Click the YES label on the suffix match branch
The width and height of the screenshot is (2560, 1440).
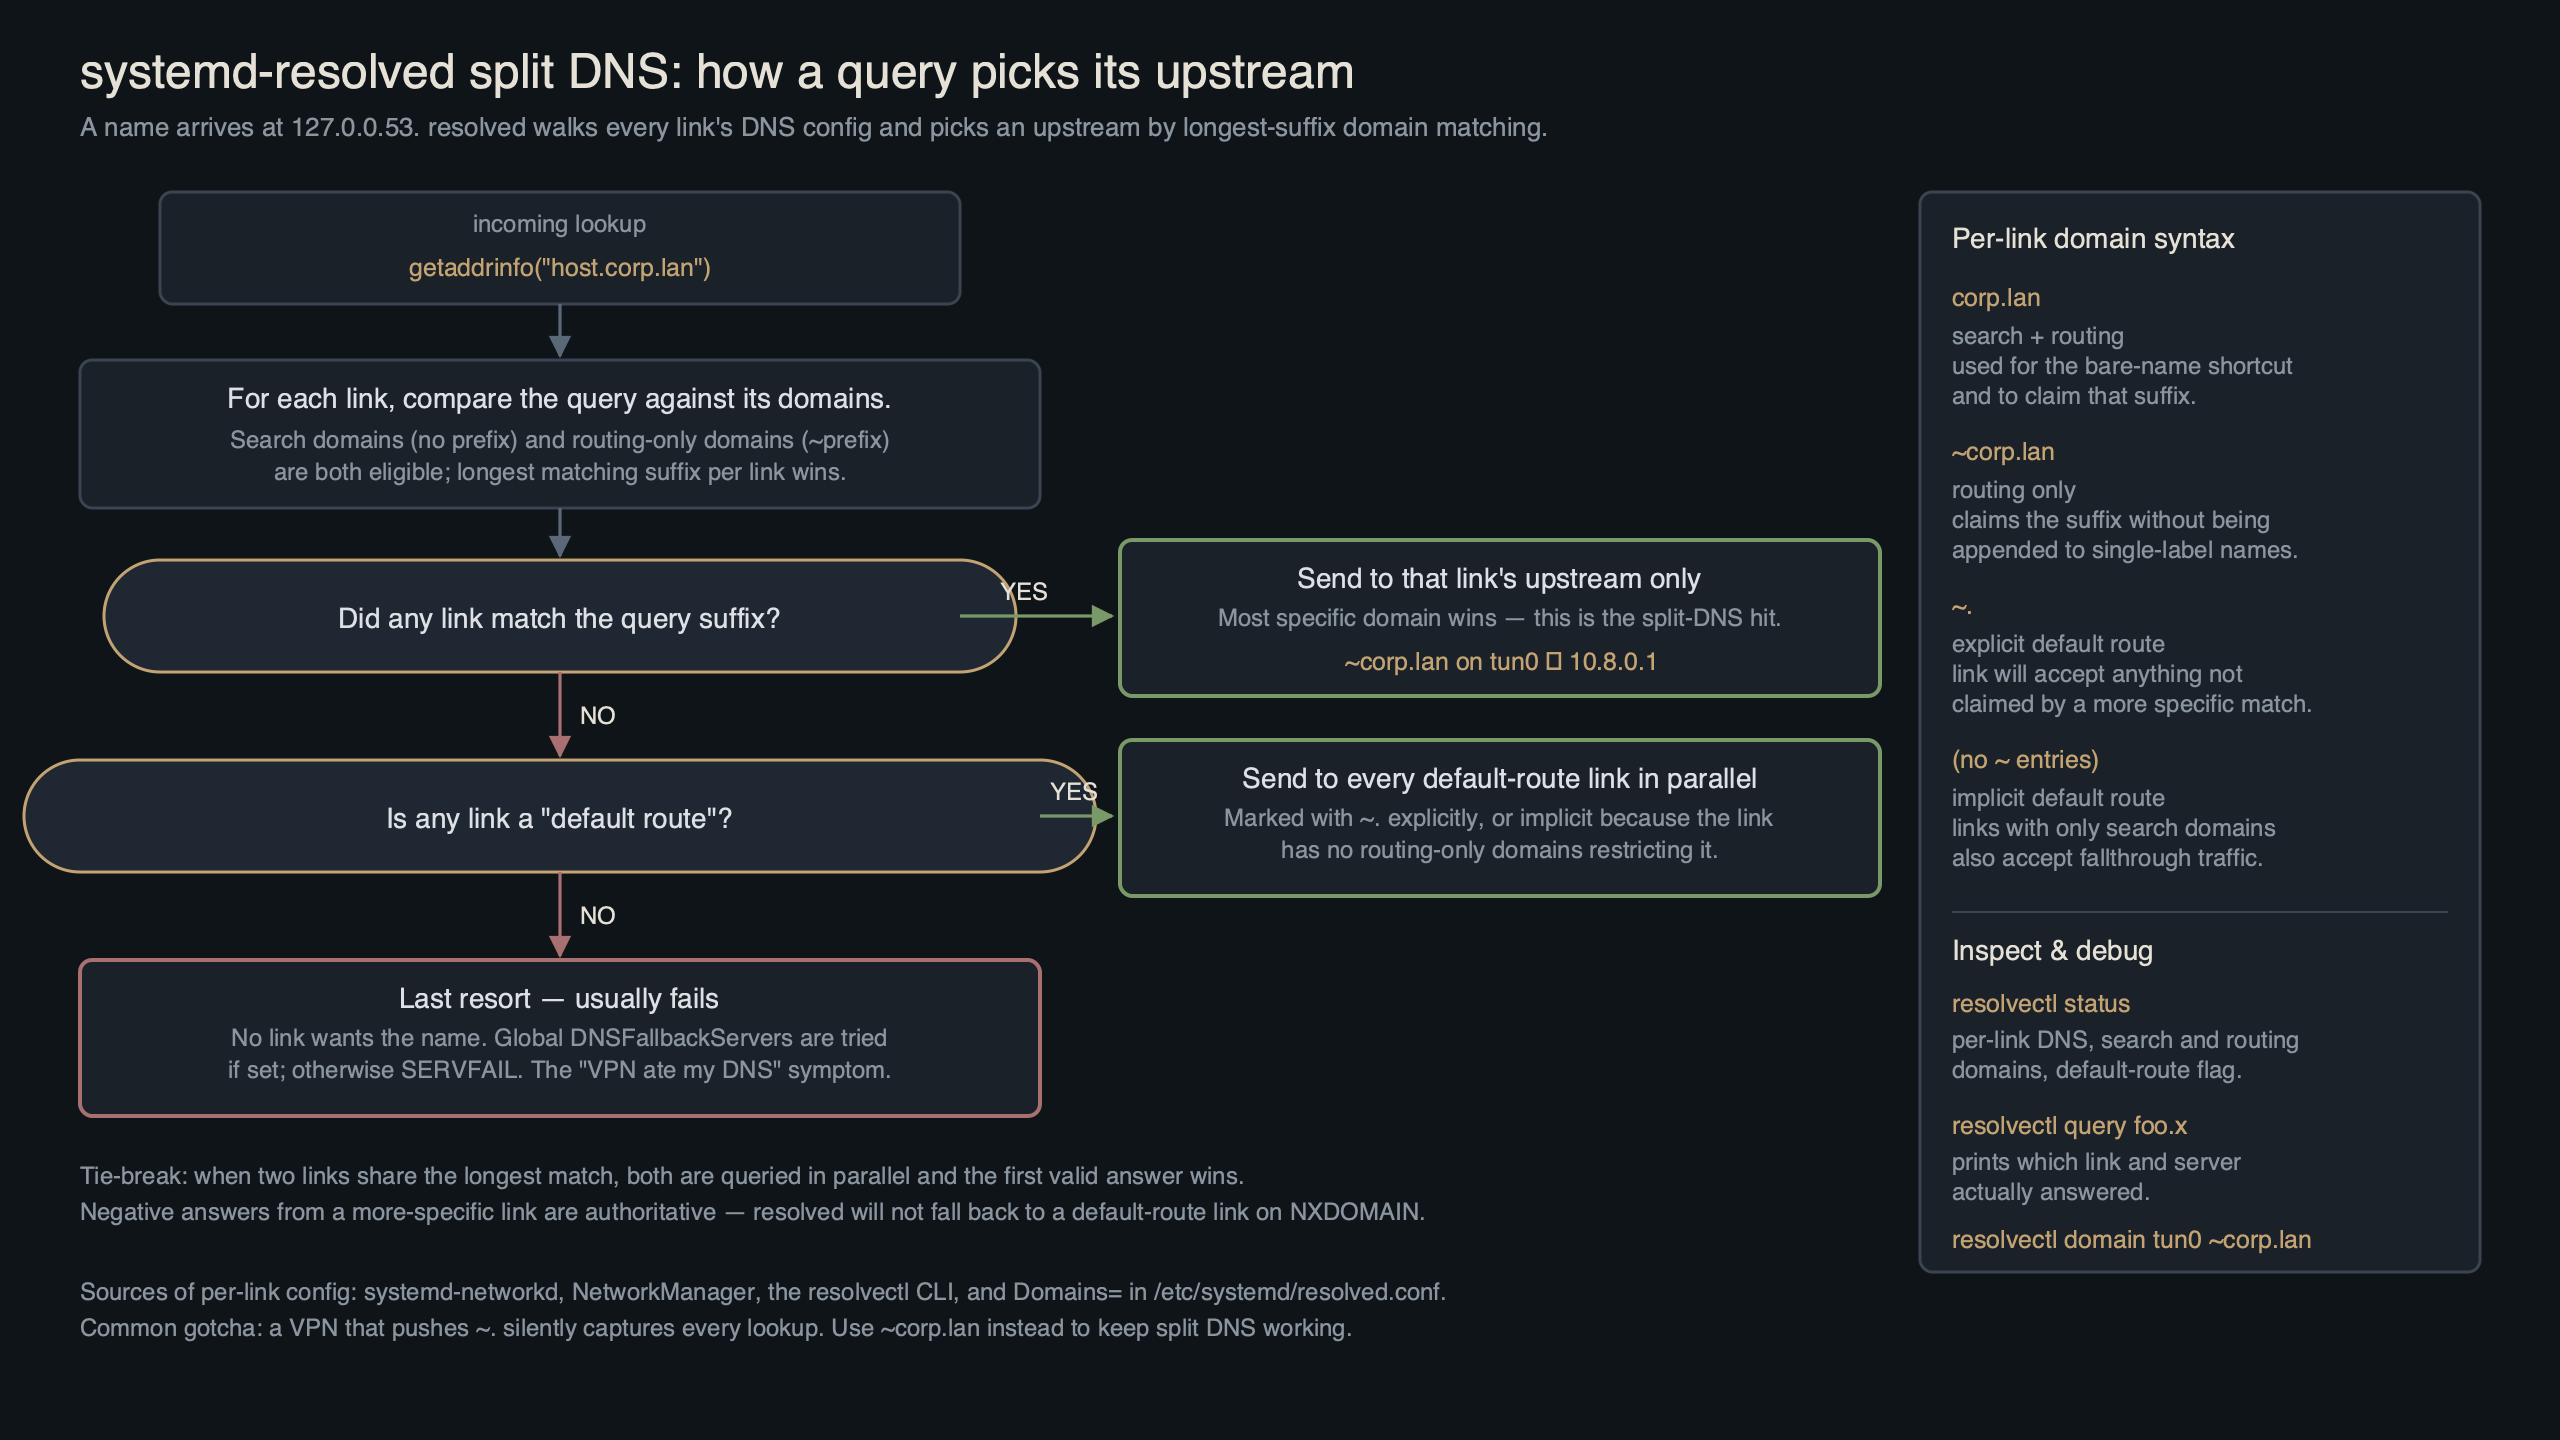(x=1023, y=591)
